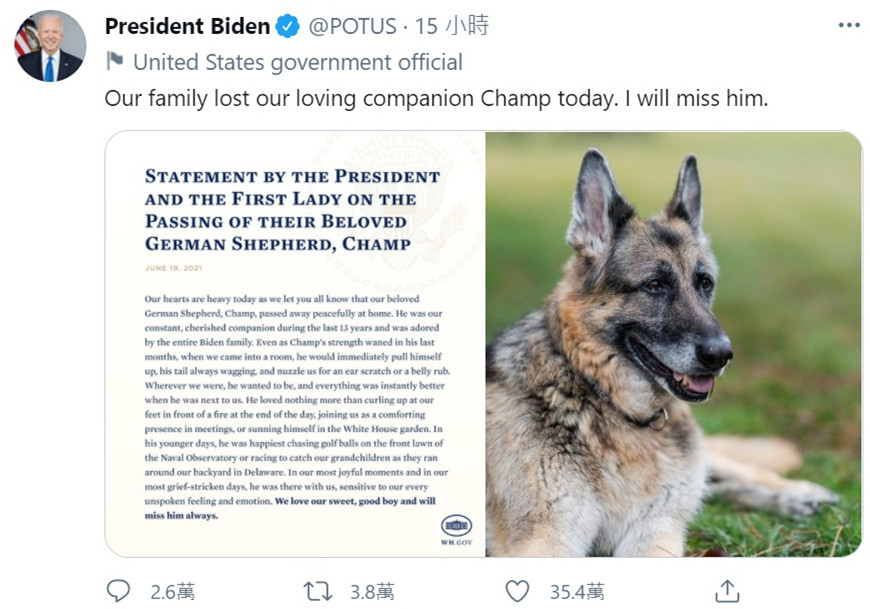Click the retweet arrows icon
The height and width of the screenshot is (609, 870).
click(x=318, y=591)
